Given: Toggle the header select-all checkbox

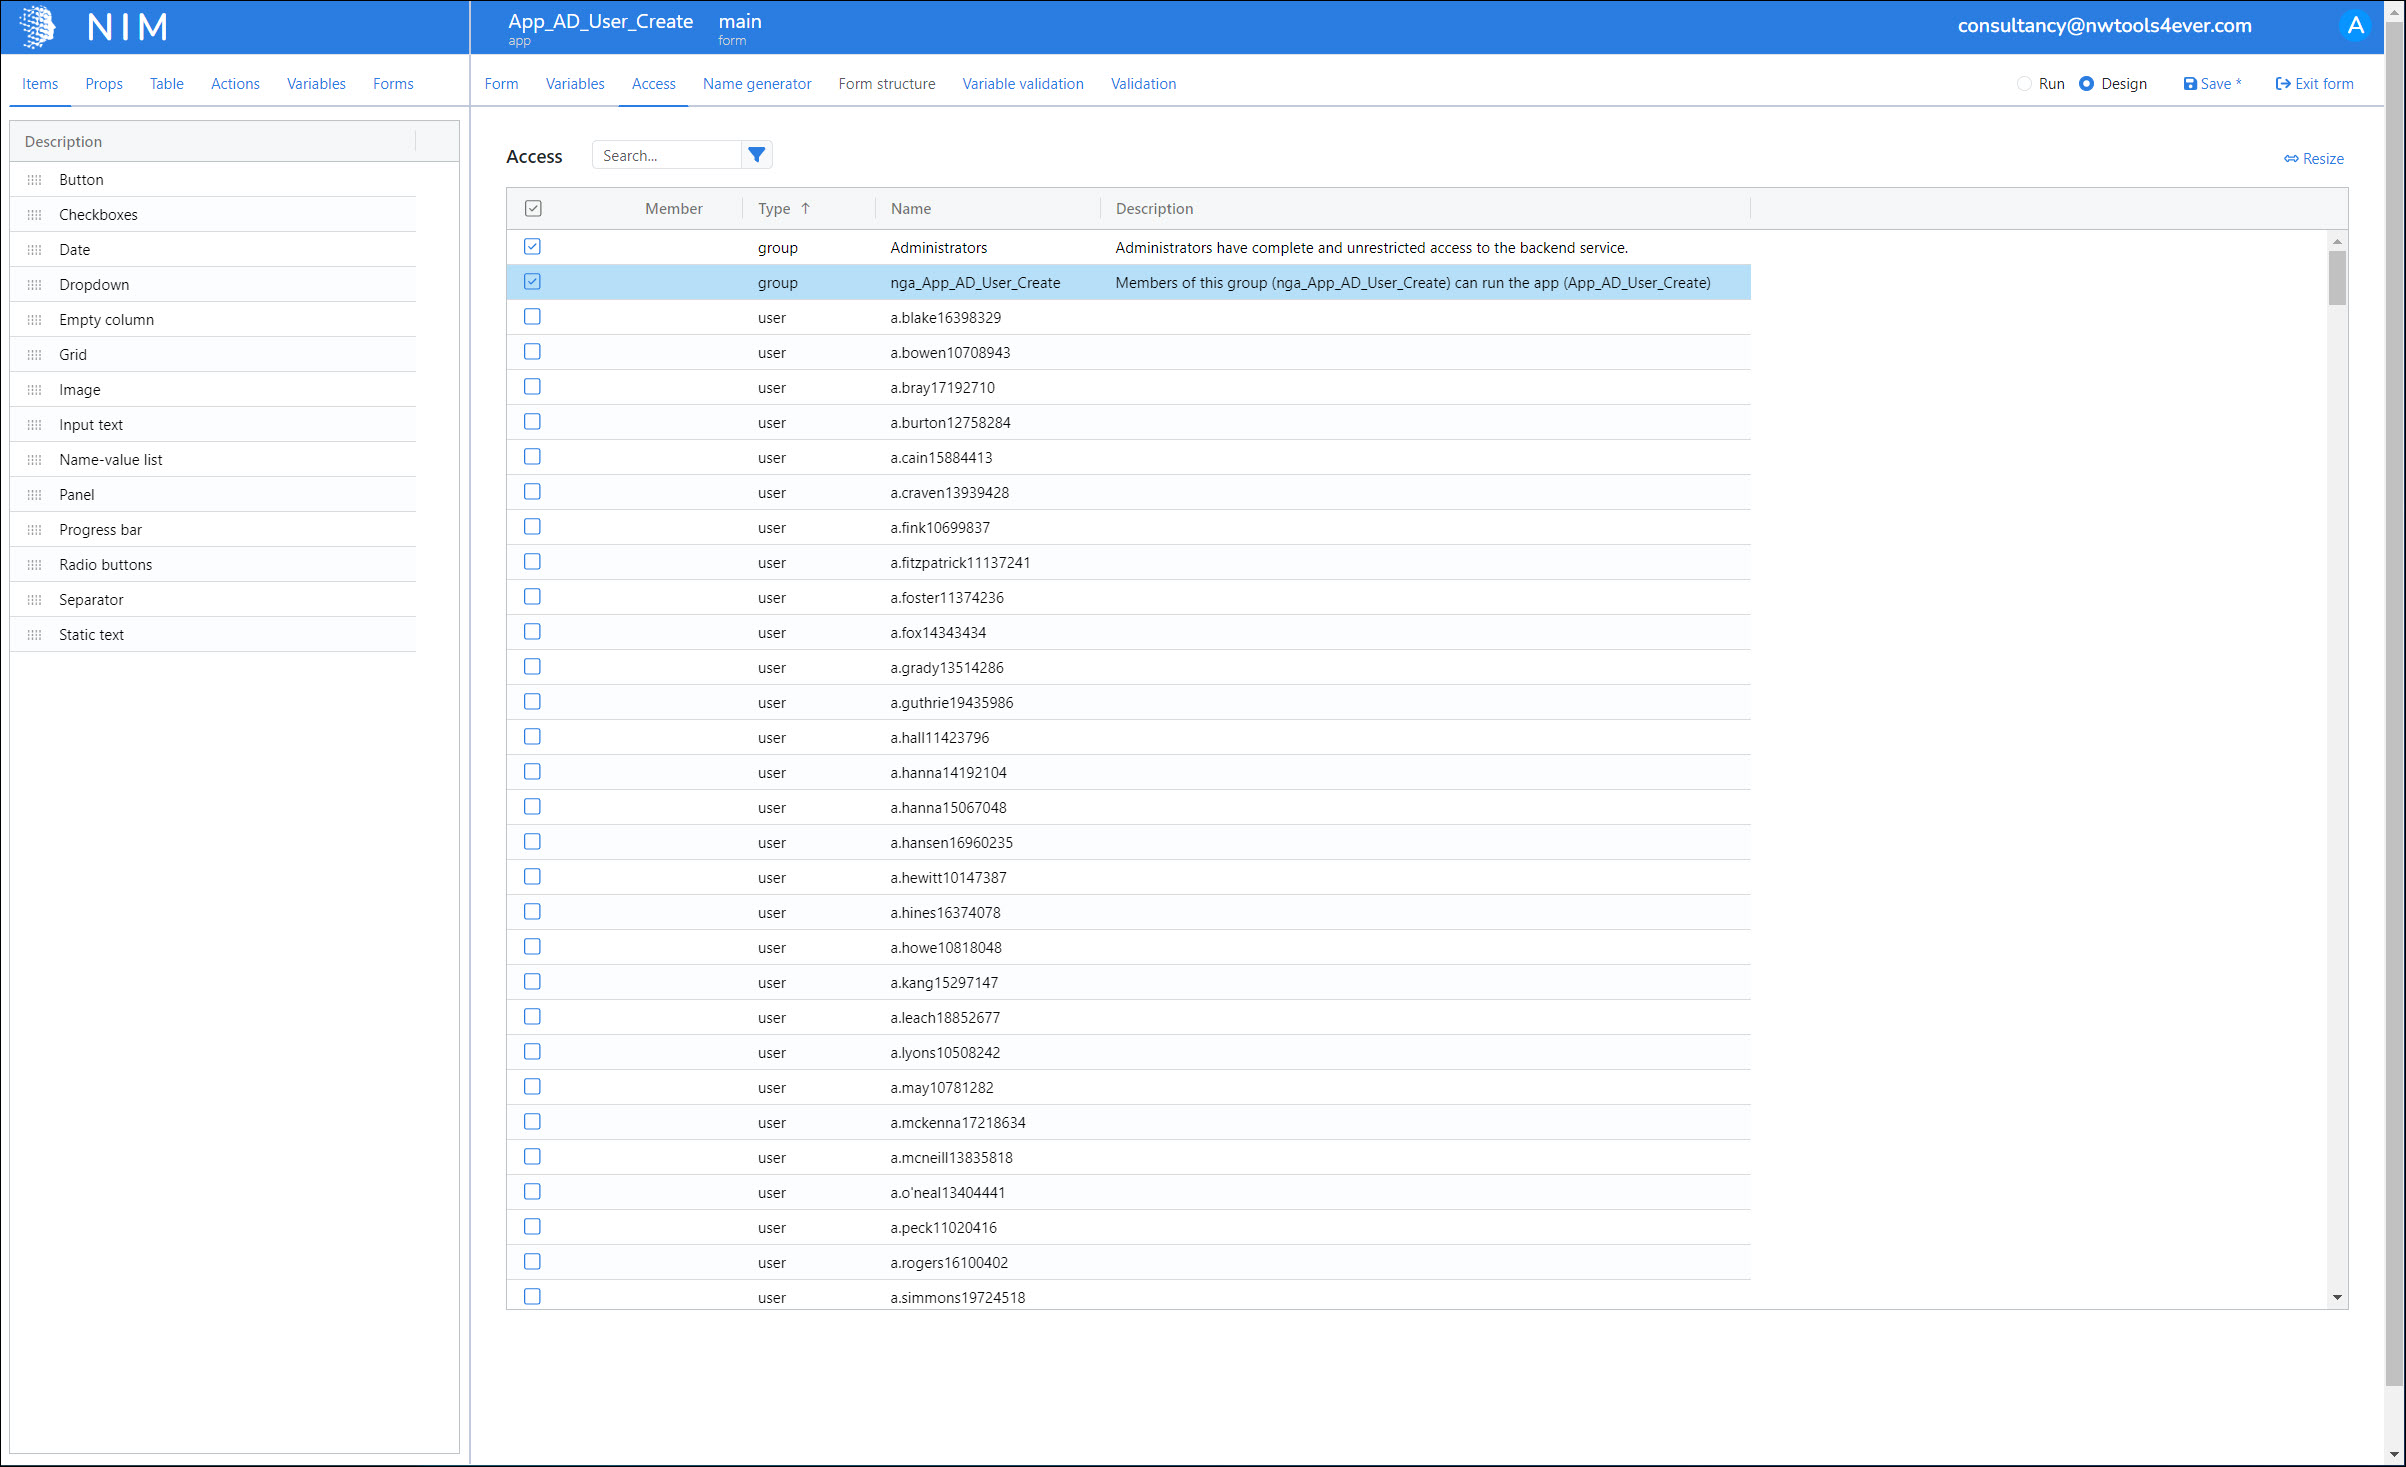Looking at the screenshot, I should (533, 208).
